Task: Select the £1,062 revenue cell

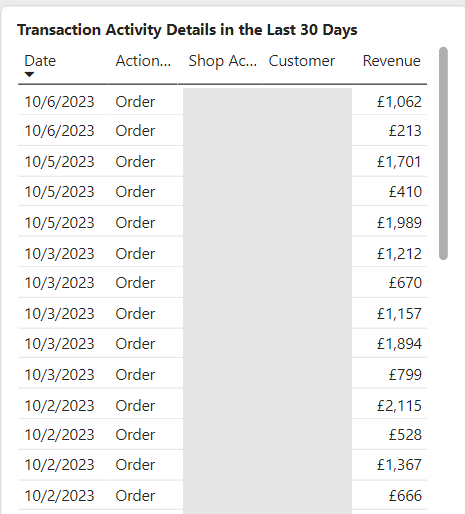Action: tap(399, 102)
